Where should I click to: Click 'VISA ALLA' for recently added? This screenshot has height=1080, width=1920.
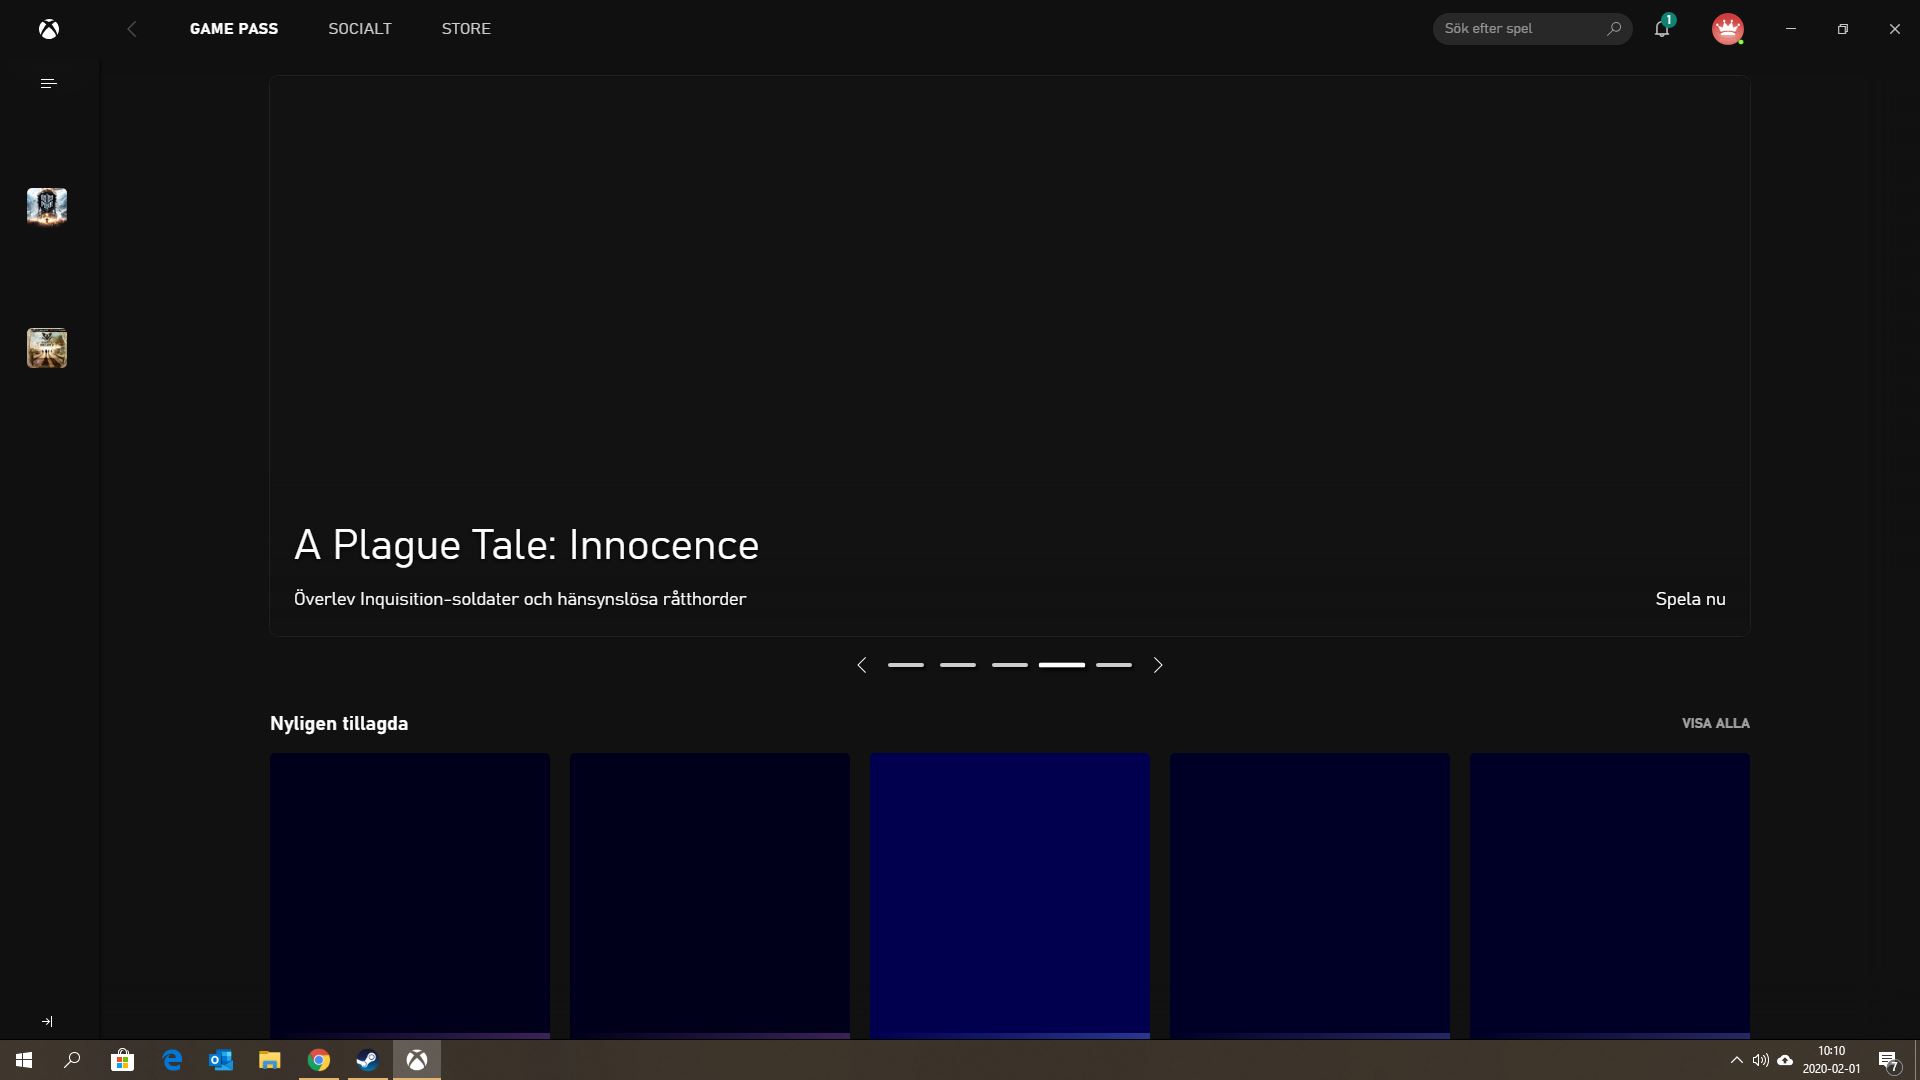tap(1716, 723)
